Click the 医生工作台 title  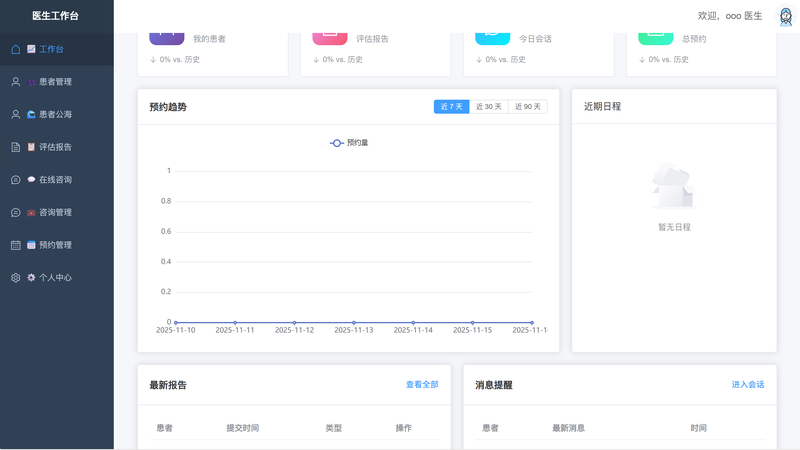point(56,16)
